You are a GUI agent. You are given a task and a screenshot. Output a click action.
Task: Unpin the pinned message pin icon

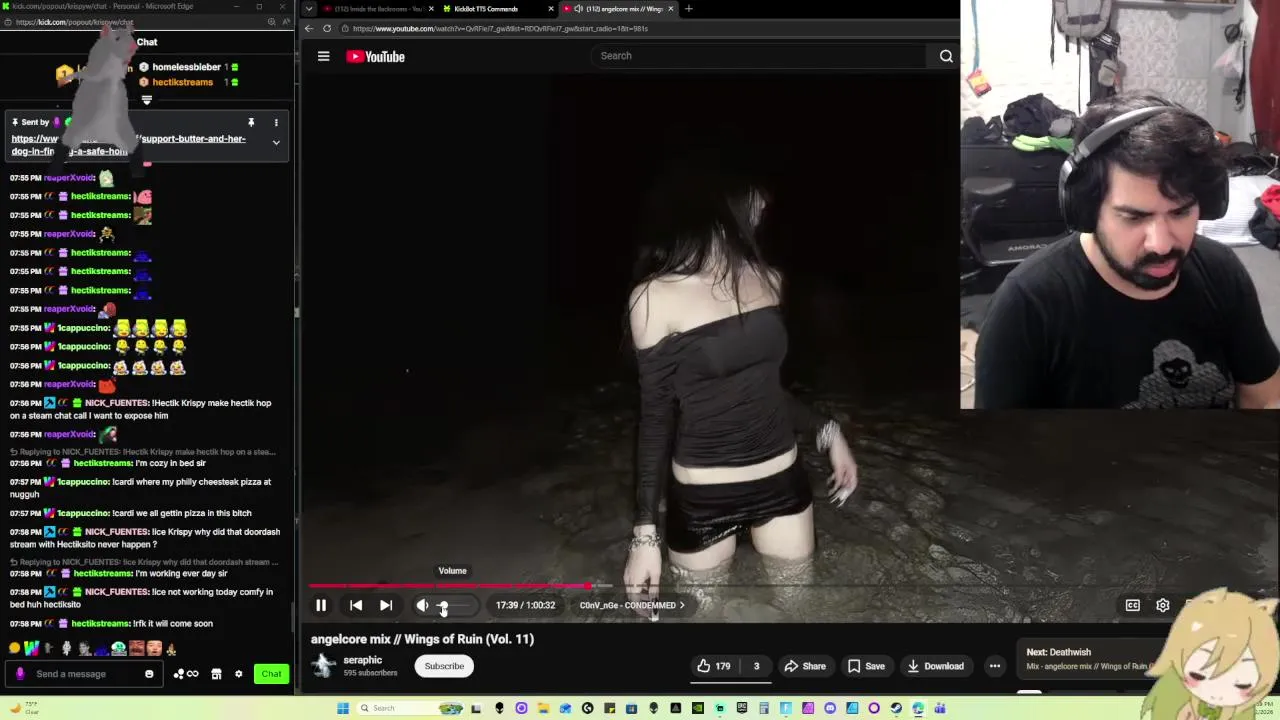click(251, 122)
